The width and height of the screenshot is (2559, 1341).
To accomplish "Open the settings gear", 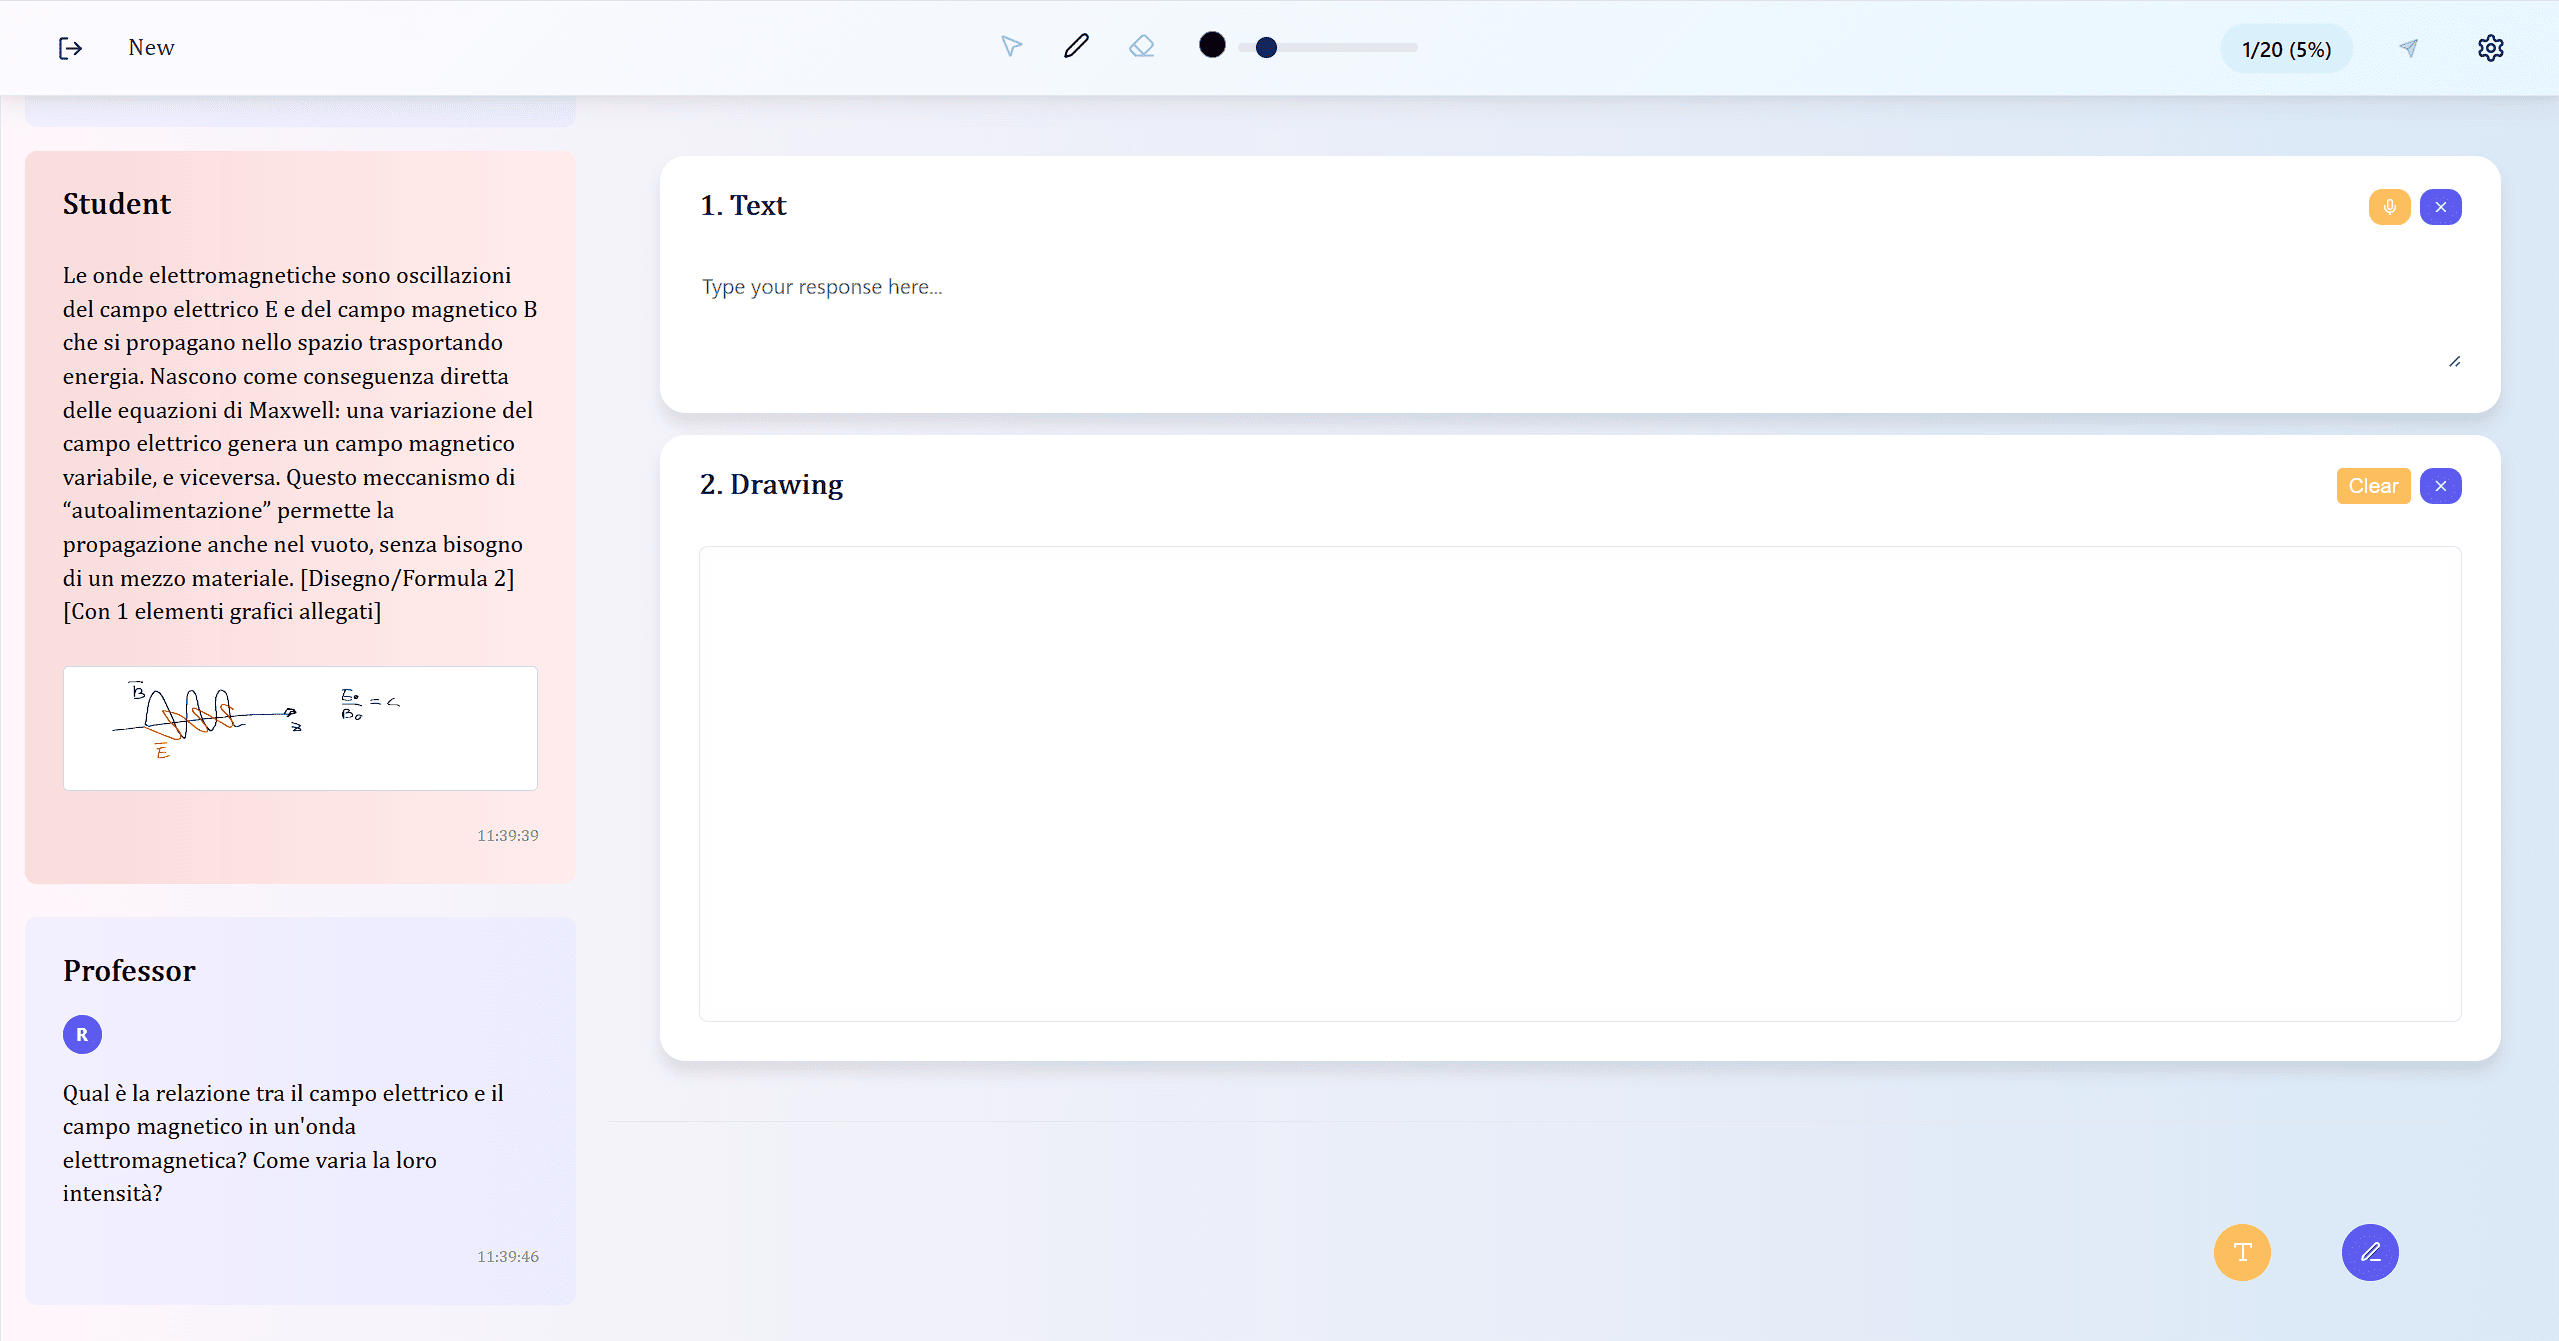I will coord(2490,48).
